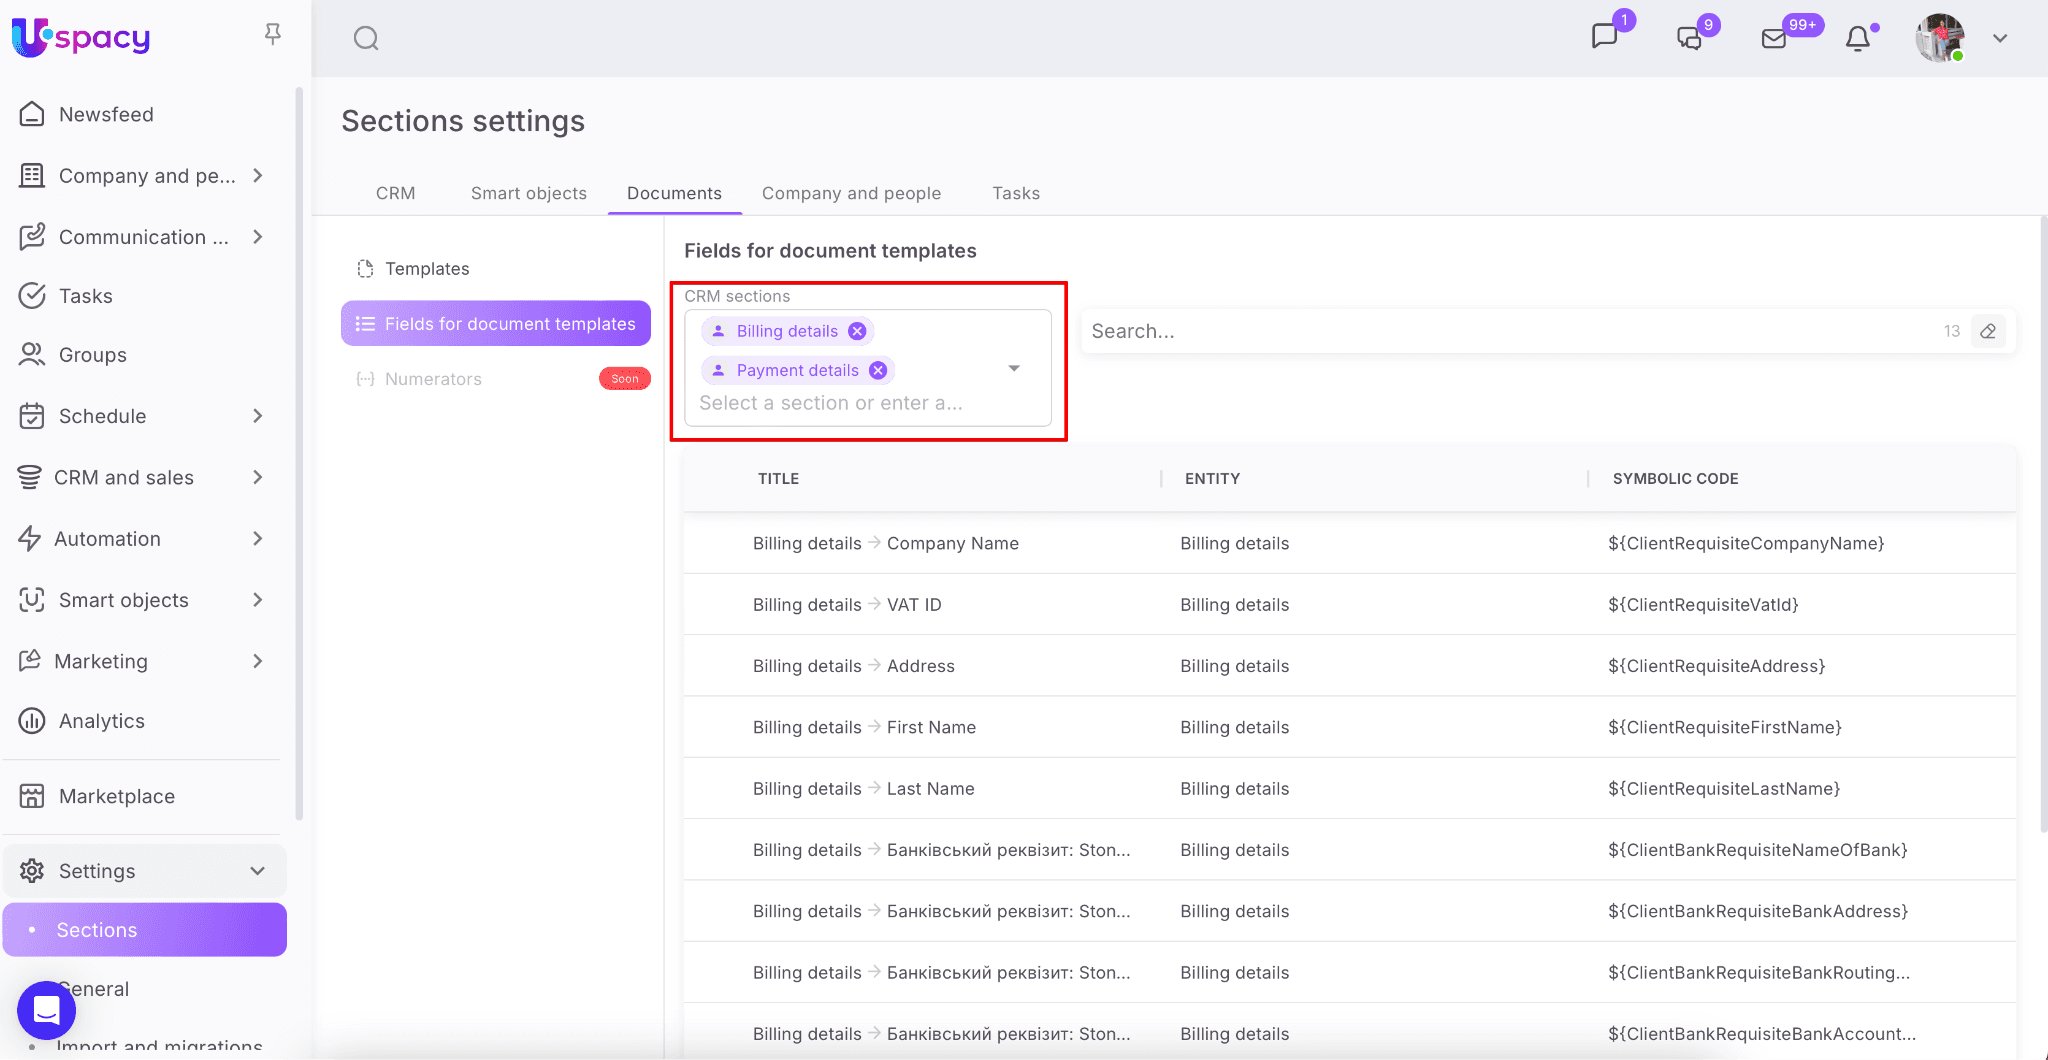Collapse the Settings menu

[257, 871]
